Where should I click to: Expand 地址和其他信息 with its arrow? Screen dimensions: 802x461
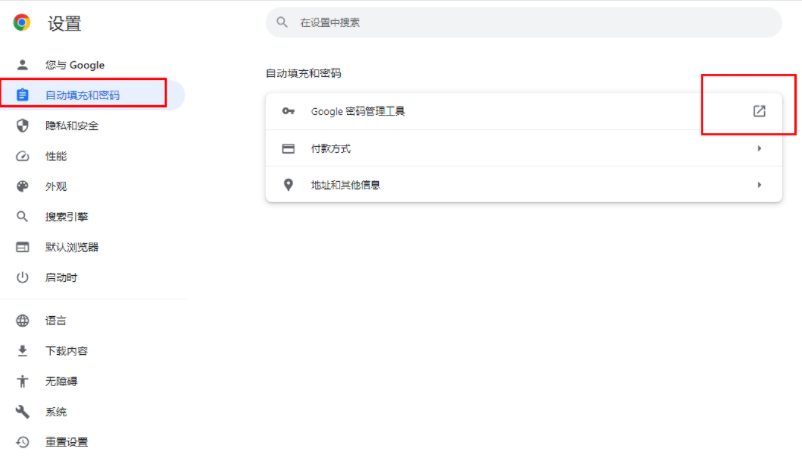click(760, 185)
